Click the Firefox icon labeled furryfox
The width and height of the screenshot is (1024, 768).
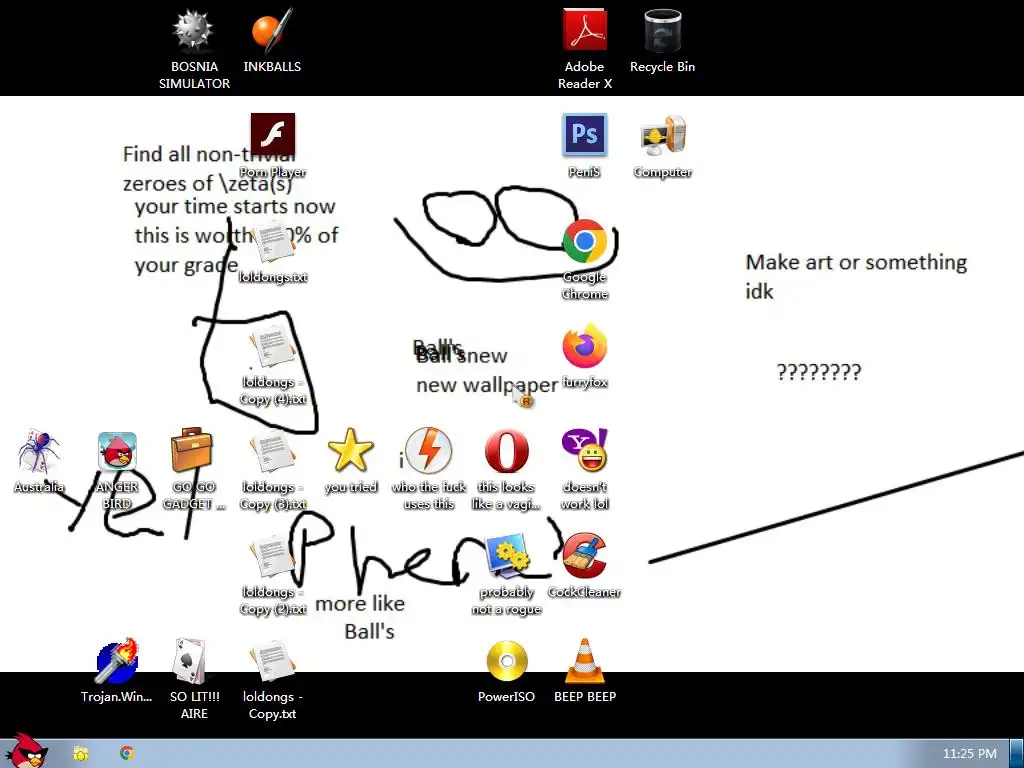584,357
